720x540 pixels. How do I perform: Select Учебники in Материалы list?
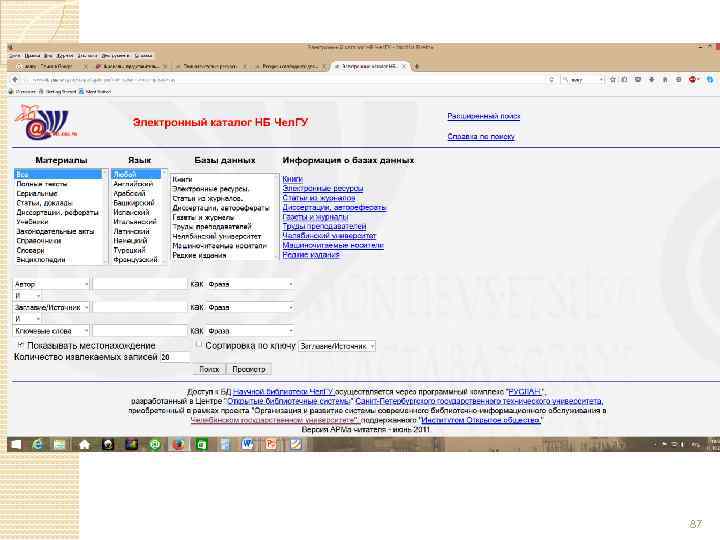pyautogui.click(x=58, y=222)
